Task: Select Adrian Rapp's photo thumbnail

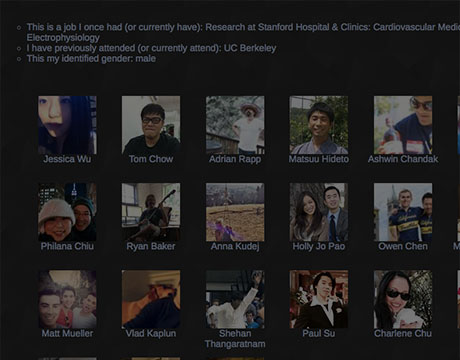Action: [235, 125]
